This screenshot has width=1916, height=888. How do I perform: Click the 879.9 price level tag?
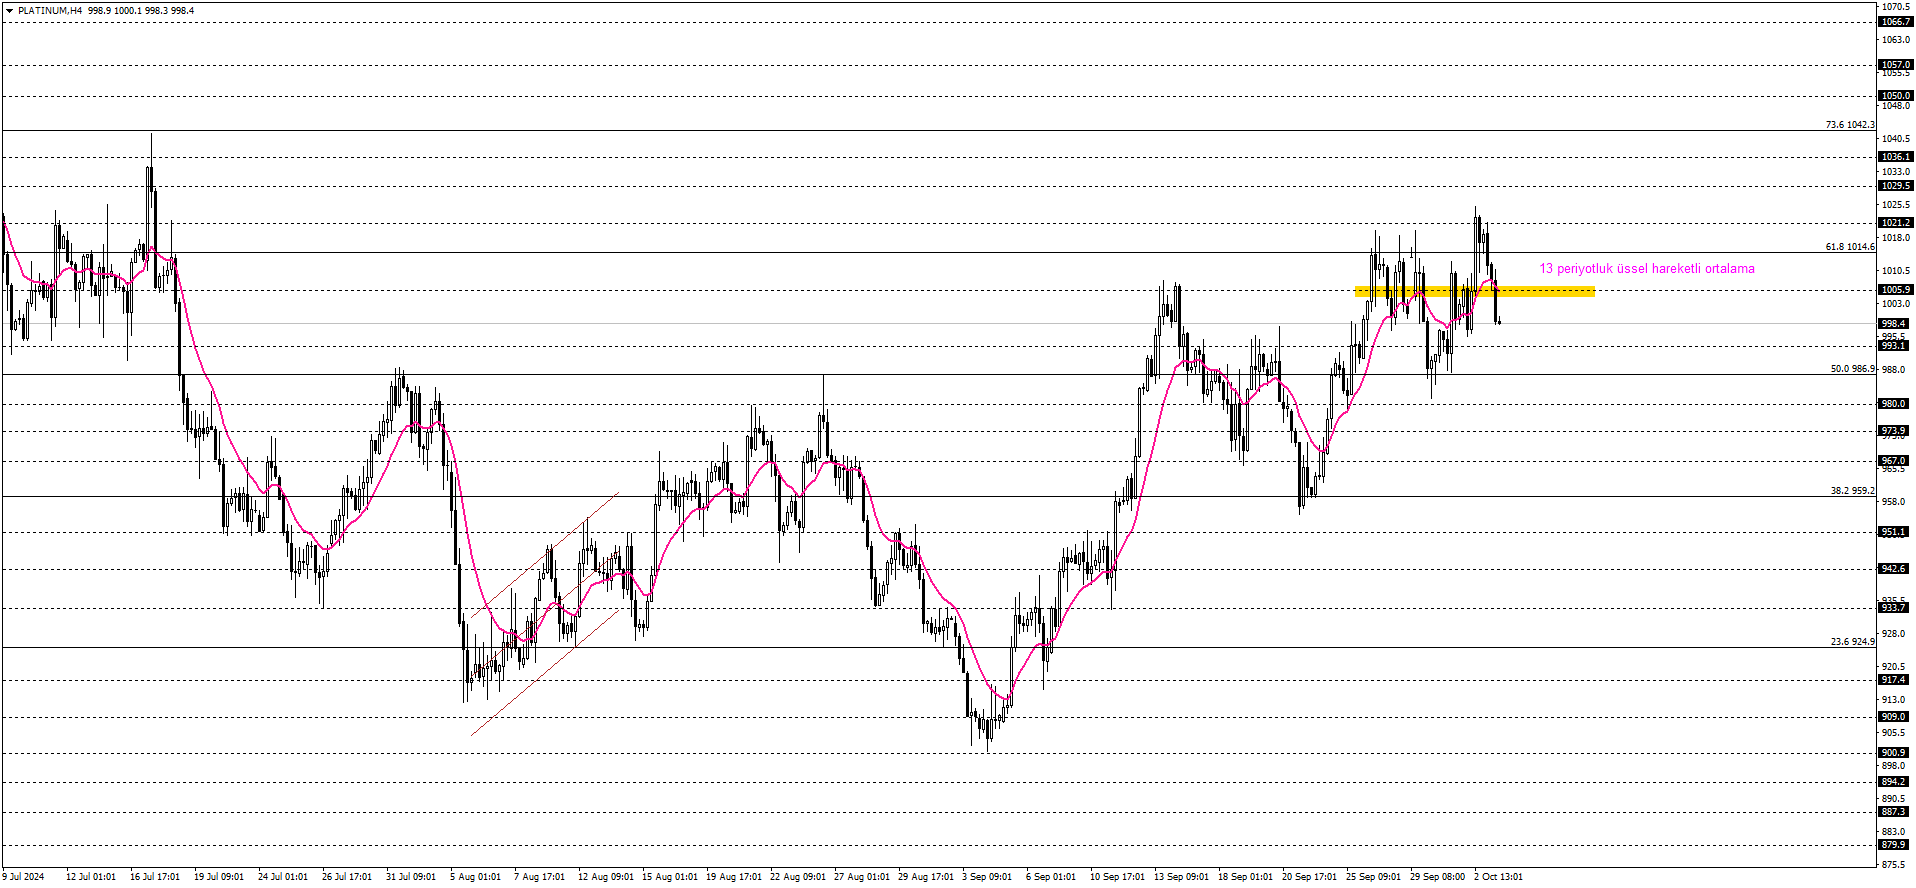pos(1895,845)
